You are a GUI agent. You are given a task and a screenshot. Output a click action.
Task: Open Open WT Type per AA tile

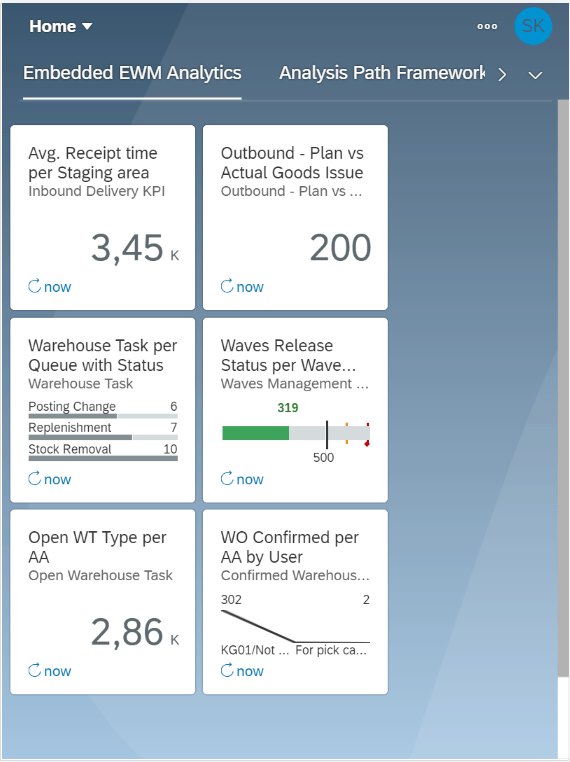[103, 602]
